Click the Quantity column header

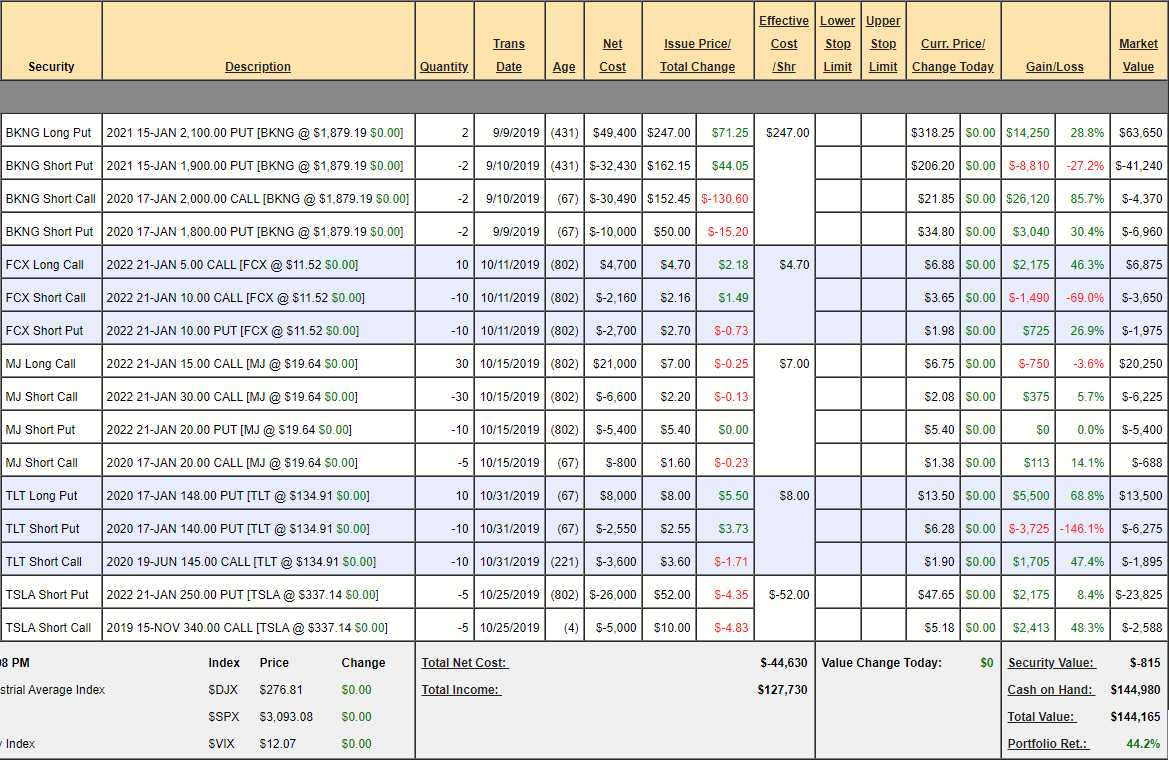pyautogui.click(x=444, y=67)
